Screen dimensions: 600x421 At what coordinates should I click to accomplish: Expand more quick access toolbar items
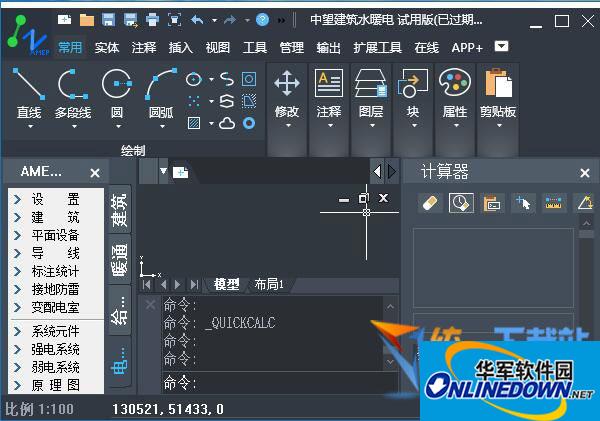(281, 20)
